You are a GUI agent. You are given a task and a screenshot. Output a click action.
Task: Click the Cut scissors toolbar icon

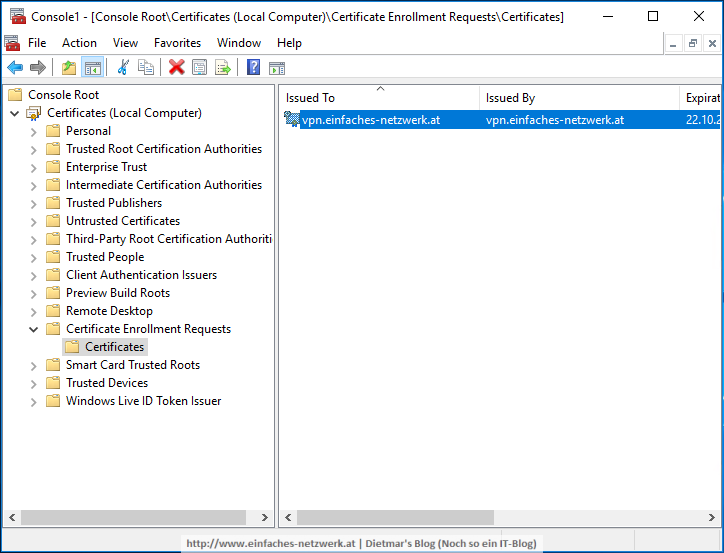[x=123, y=67]
